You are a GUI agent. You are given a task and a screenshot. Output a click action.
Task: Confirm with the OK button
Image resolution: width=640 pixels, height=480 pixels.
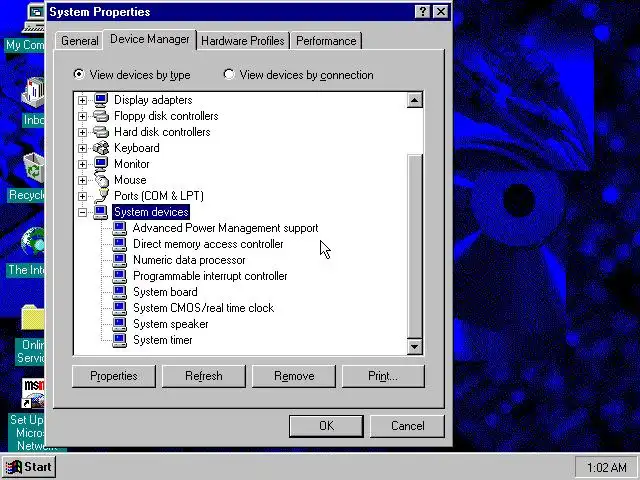pos(326,426)
